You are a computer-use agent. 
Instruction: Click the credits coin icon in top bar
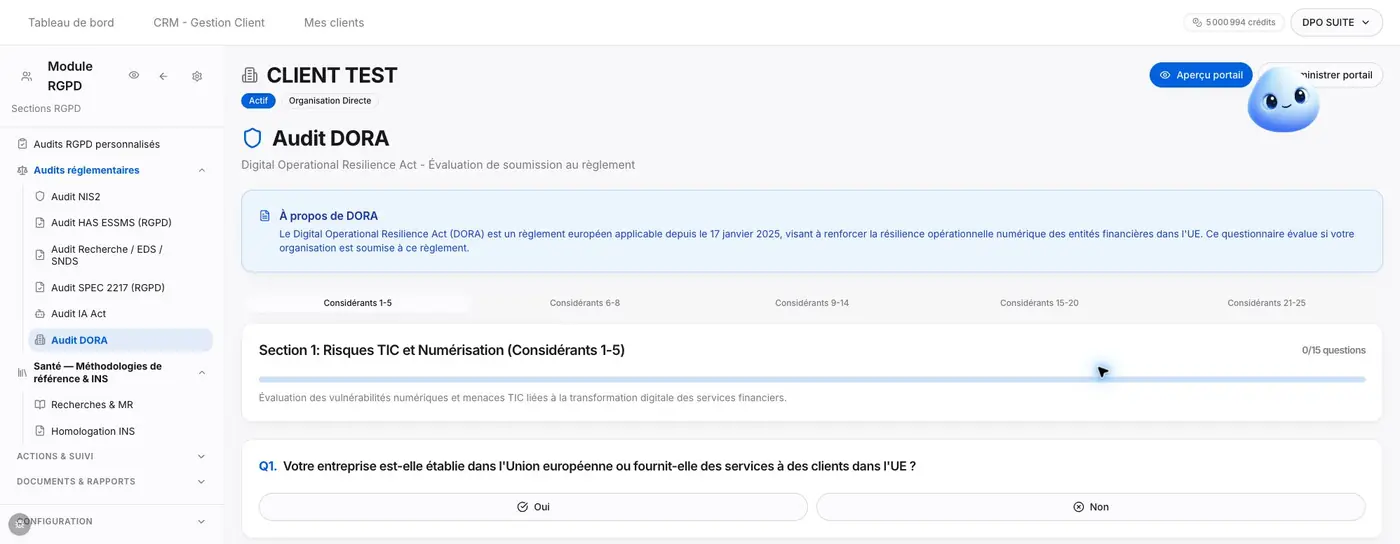pos(1198,22)
